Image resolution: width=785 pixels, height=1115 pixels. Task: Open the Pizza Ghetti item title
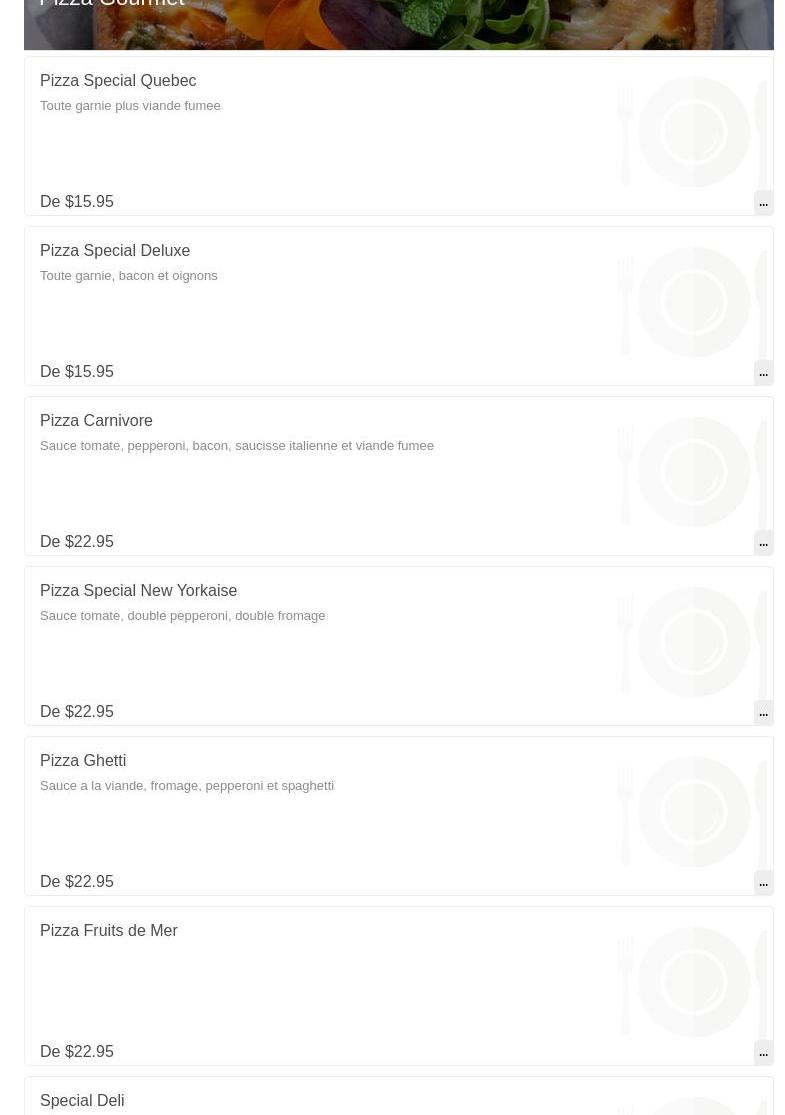[x=83, y=761]
